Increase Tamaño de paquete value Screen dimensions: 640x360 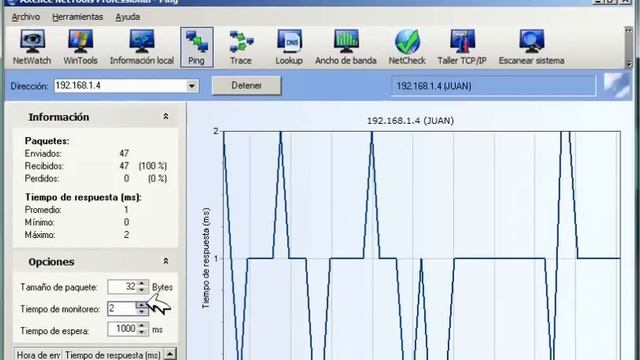(x=142, y=283)
